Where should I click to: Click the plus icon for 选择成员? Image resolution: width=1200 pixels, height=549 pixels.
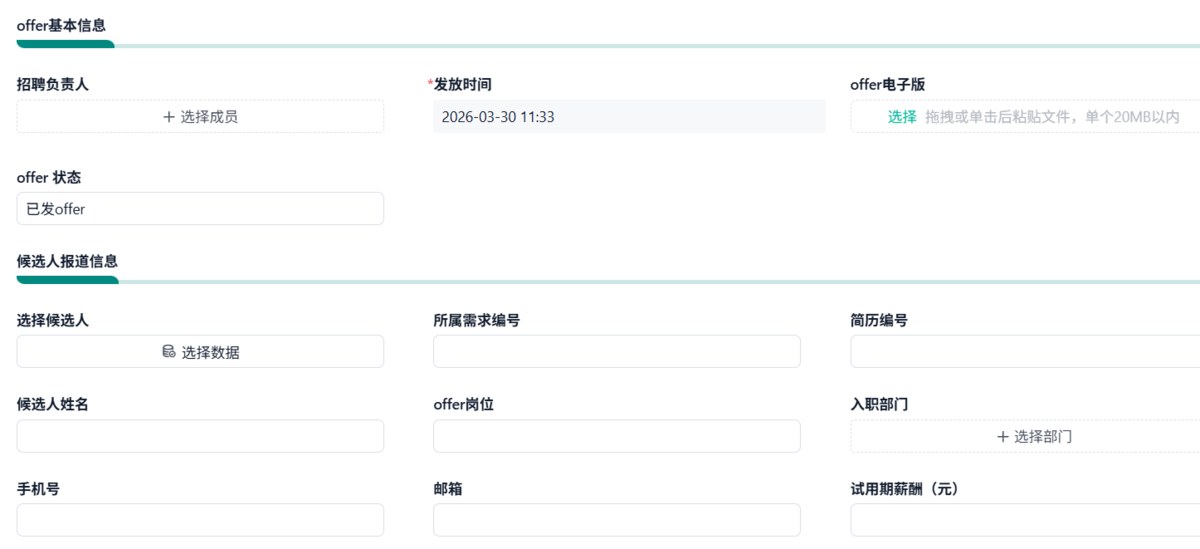[169, 117]
